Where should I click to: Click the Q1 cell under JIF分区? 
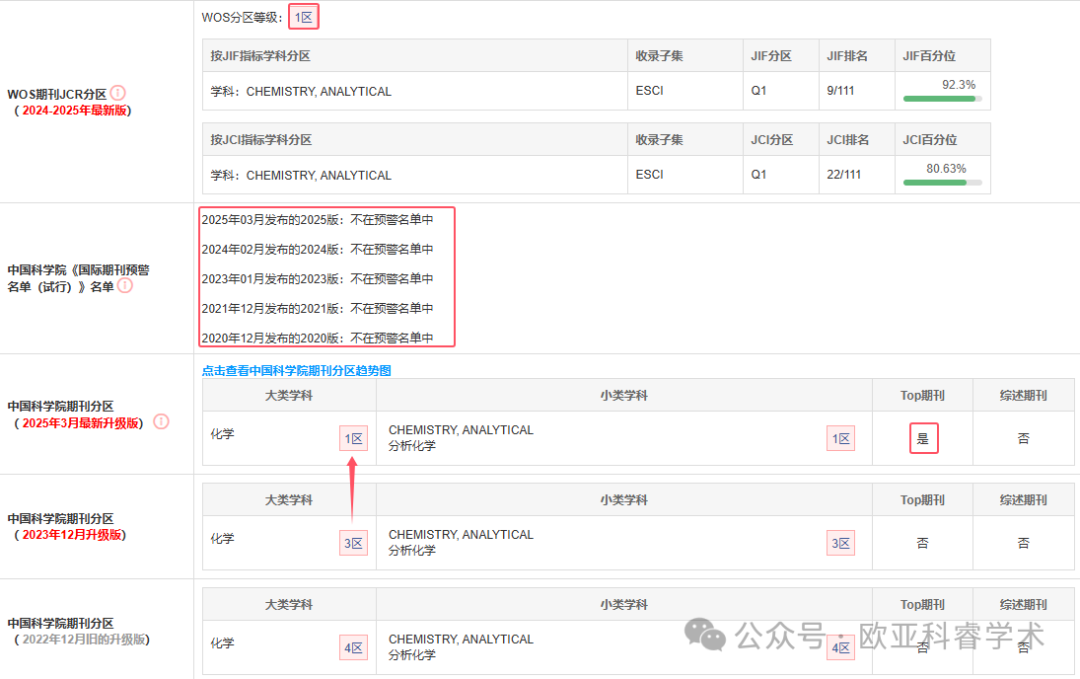tap(758, 91)
